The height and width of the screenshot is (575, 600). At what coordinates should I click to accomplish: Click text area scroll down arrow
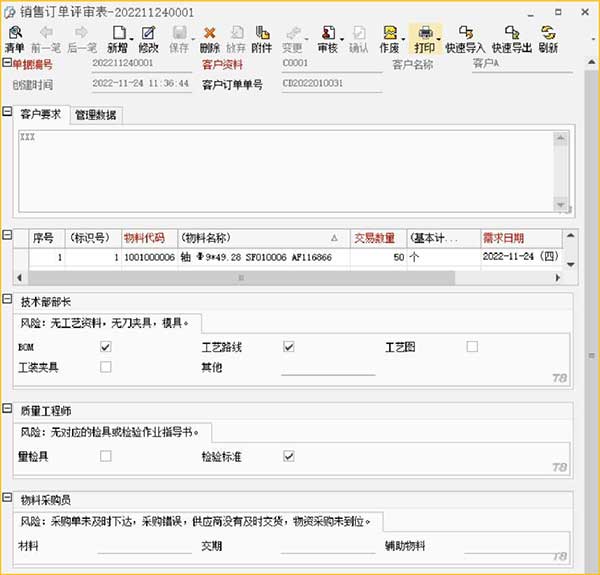pos(561,205)
